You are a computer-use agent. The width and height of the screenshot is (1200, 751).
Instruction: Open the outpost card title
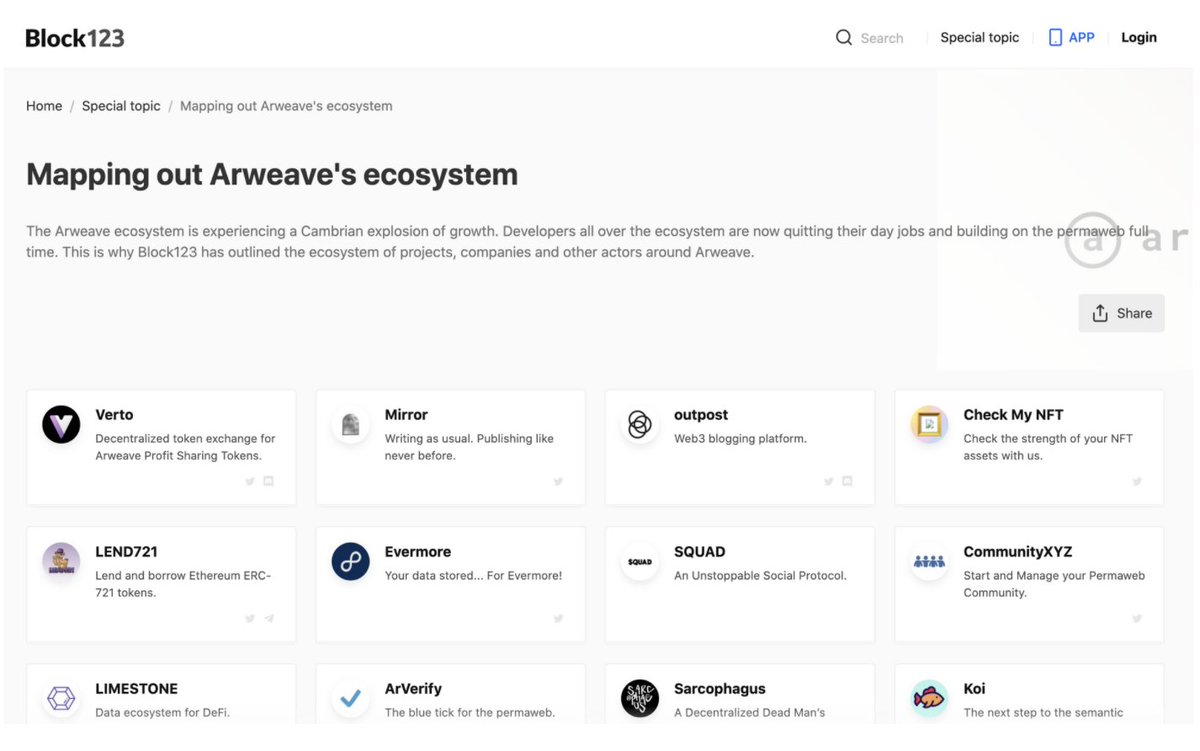(x=701, y=415)
